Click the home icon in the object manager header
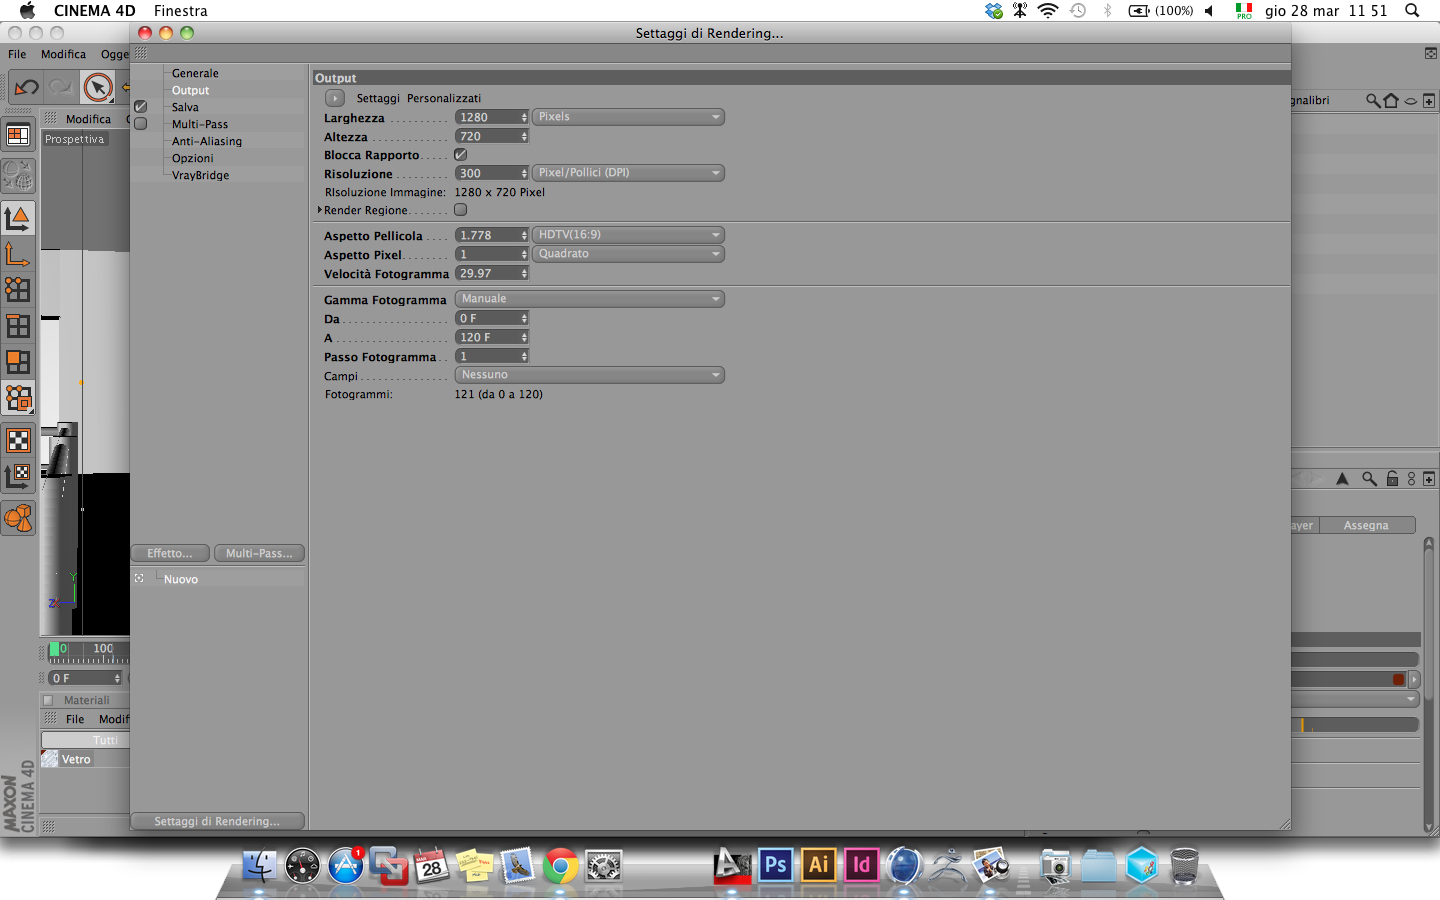The image size is (1440, 900). pos(1391,101)
